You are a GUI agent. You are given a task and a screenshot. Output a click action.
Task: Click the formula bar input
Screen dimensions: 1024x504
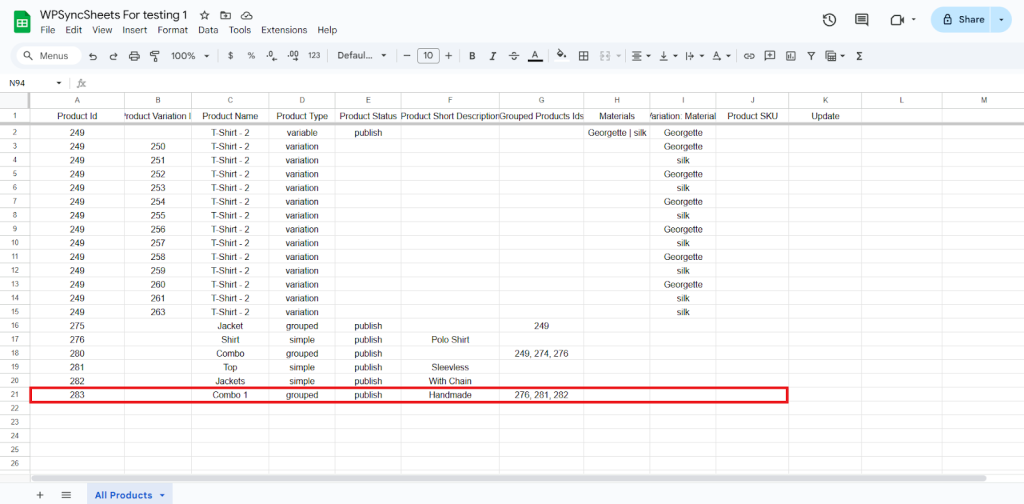pyautogui.click(x=555, y=84)
